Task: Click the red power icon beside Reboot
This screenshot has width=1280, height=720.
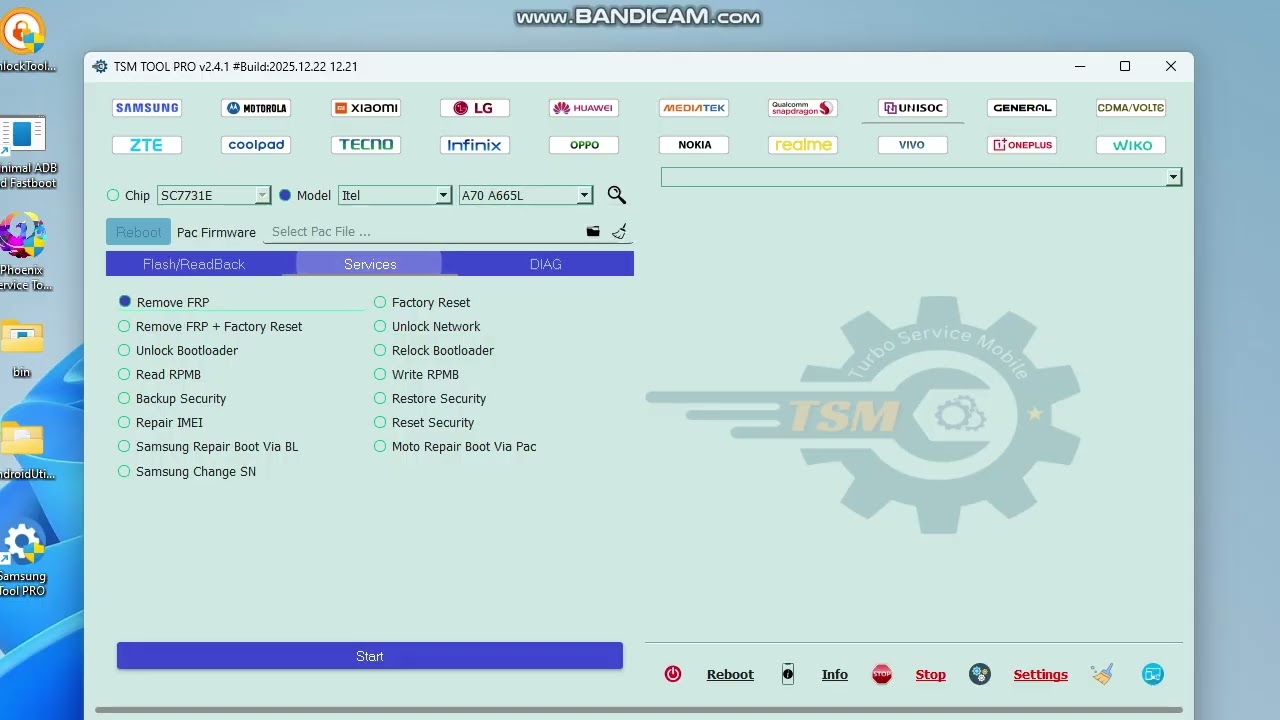Action: click(673, 674)
